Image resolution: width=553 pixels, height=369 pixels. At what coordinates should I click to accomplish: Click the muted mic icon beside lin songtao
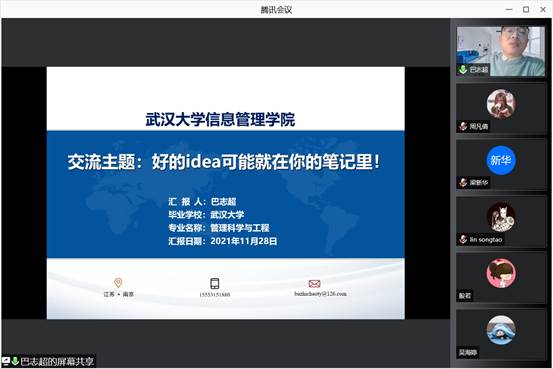[463, 239]
